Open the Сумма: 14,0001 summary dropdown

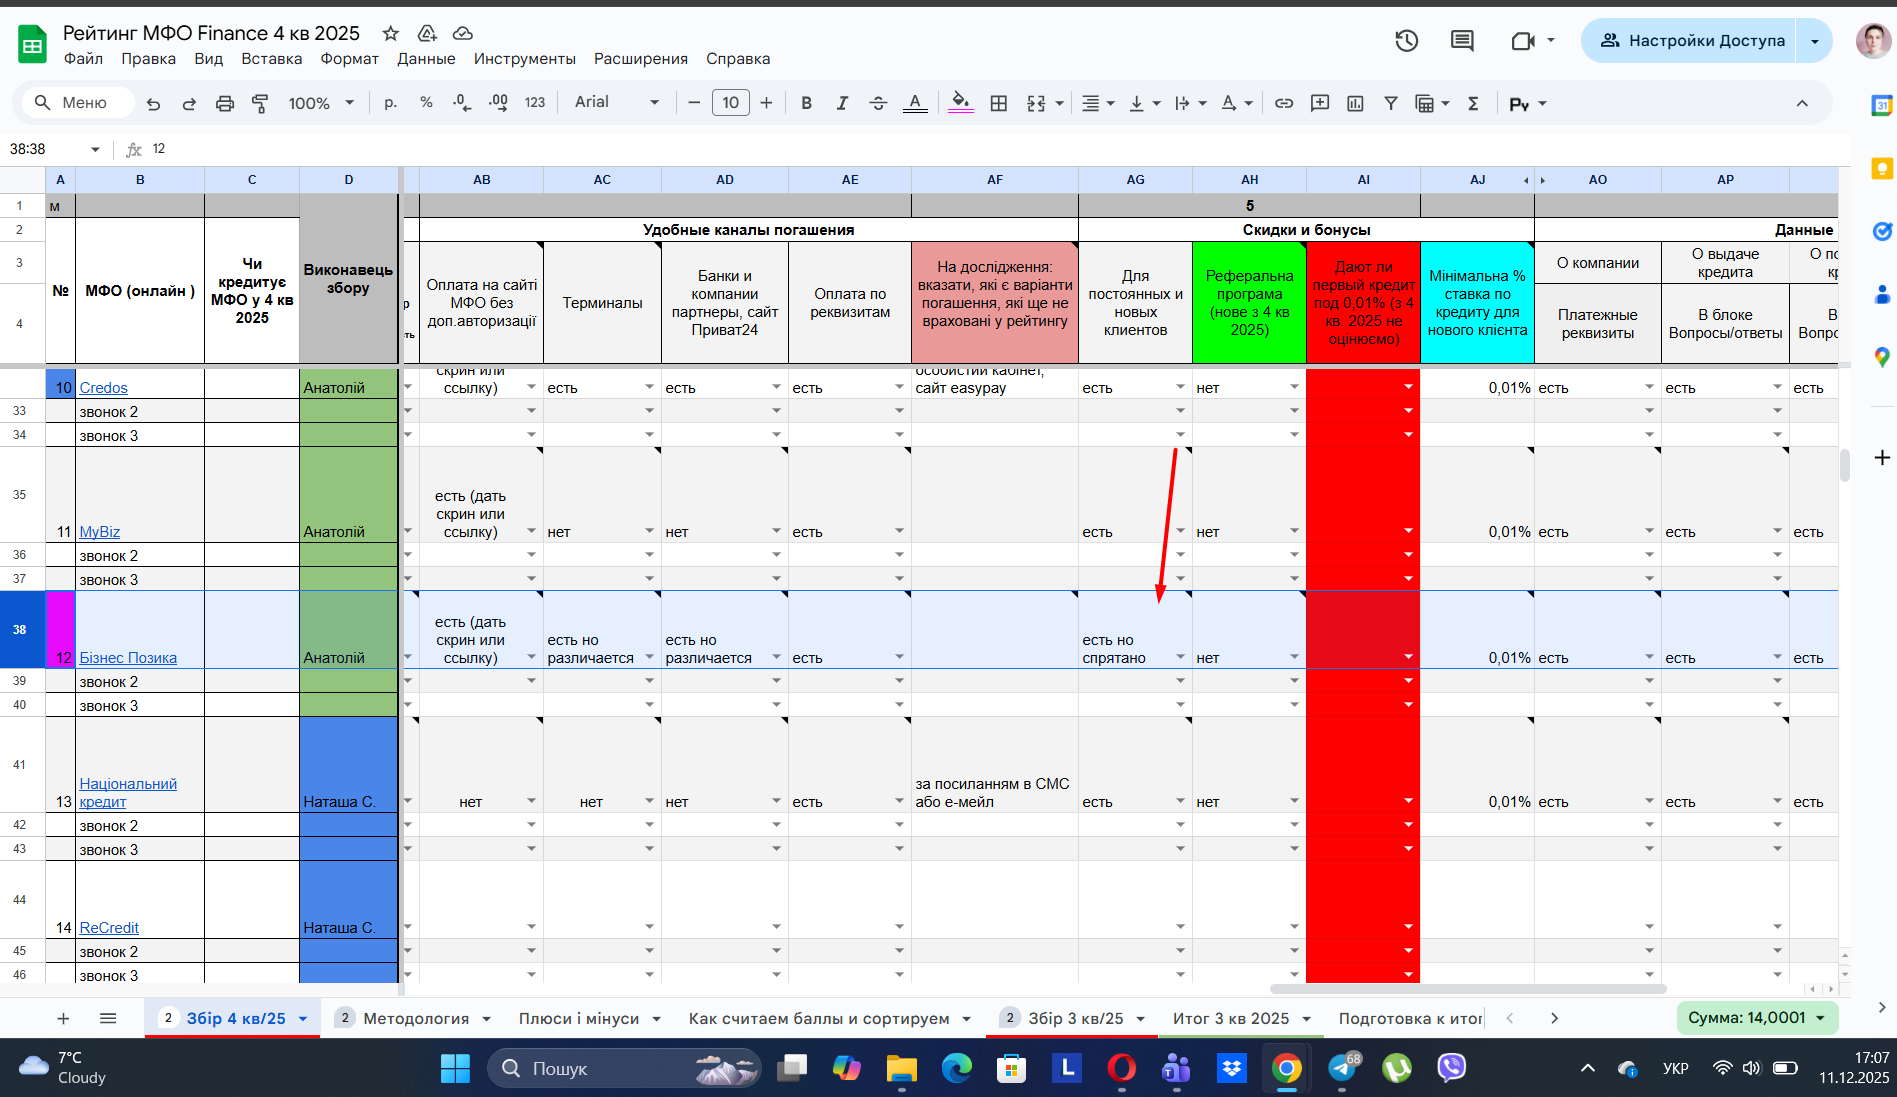(x=1757, y=1018)
